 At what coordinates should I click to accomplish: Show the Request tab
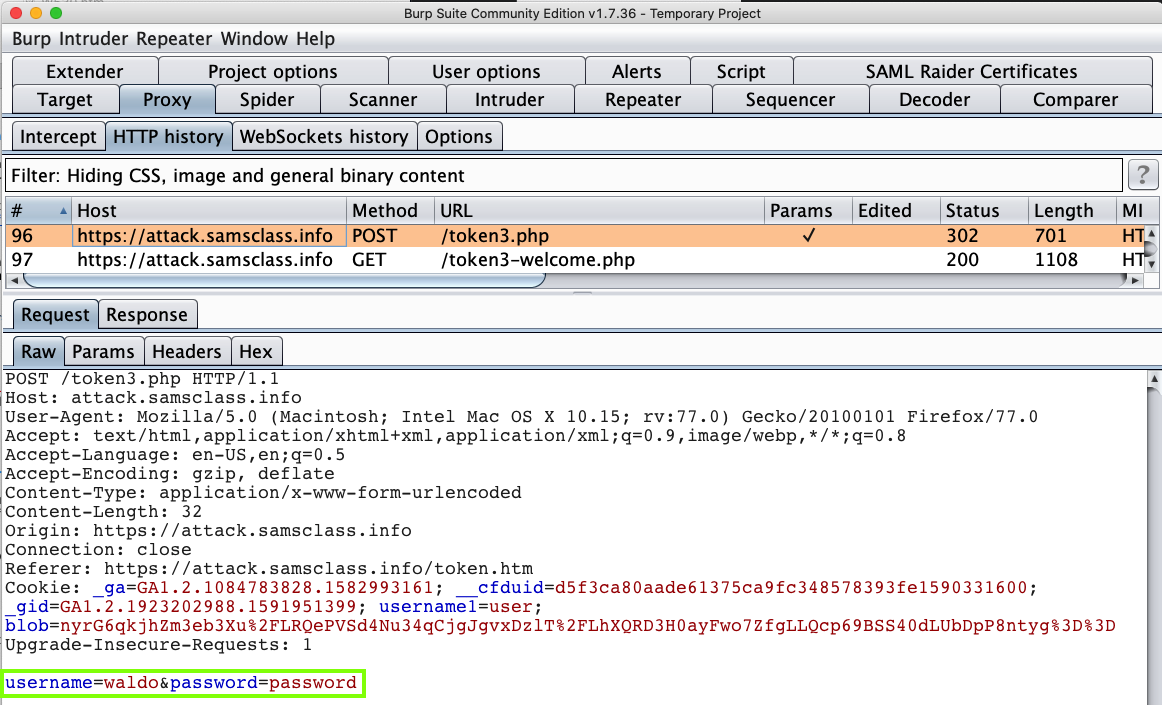[55, 314]
